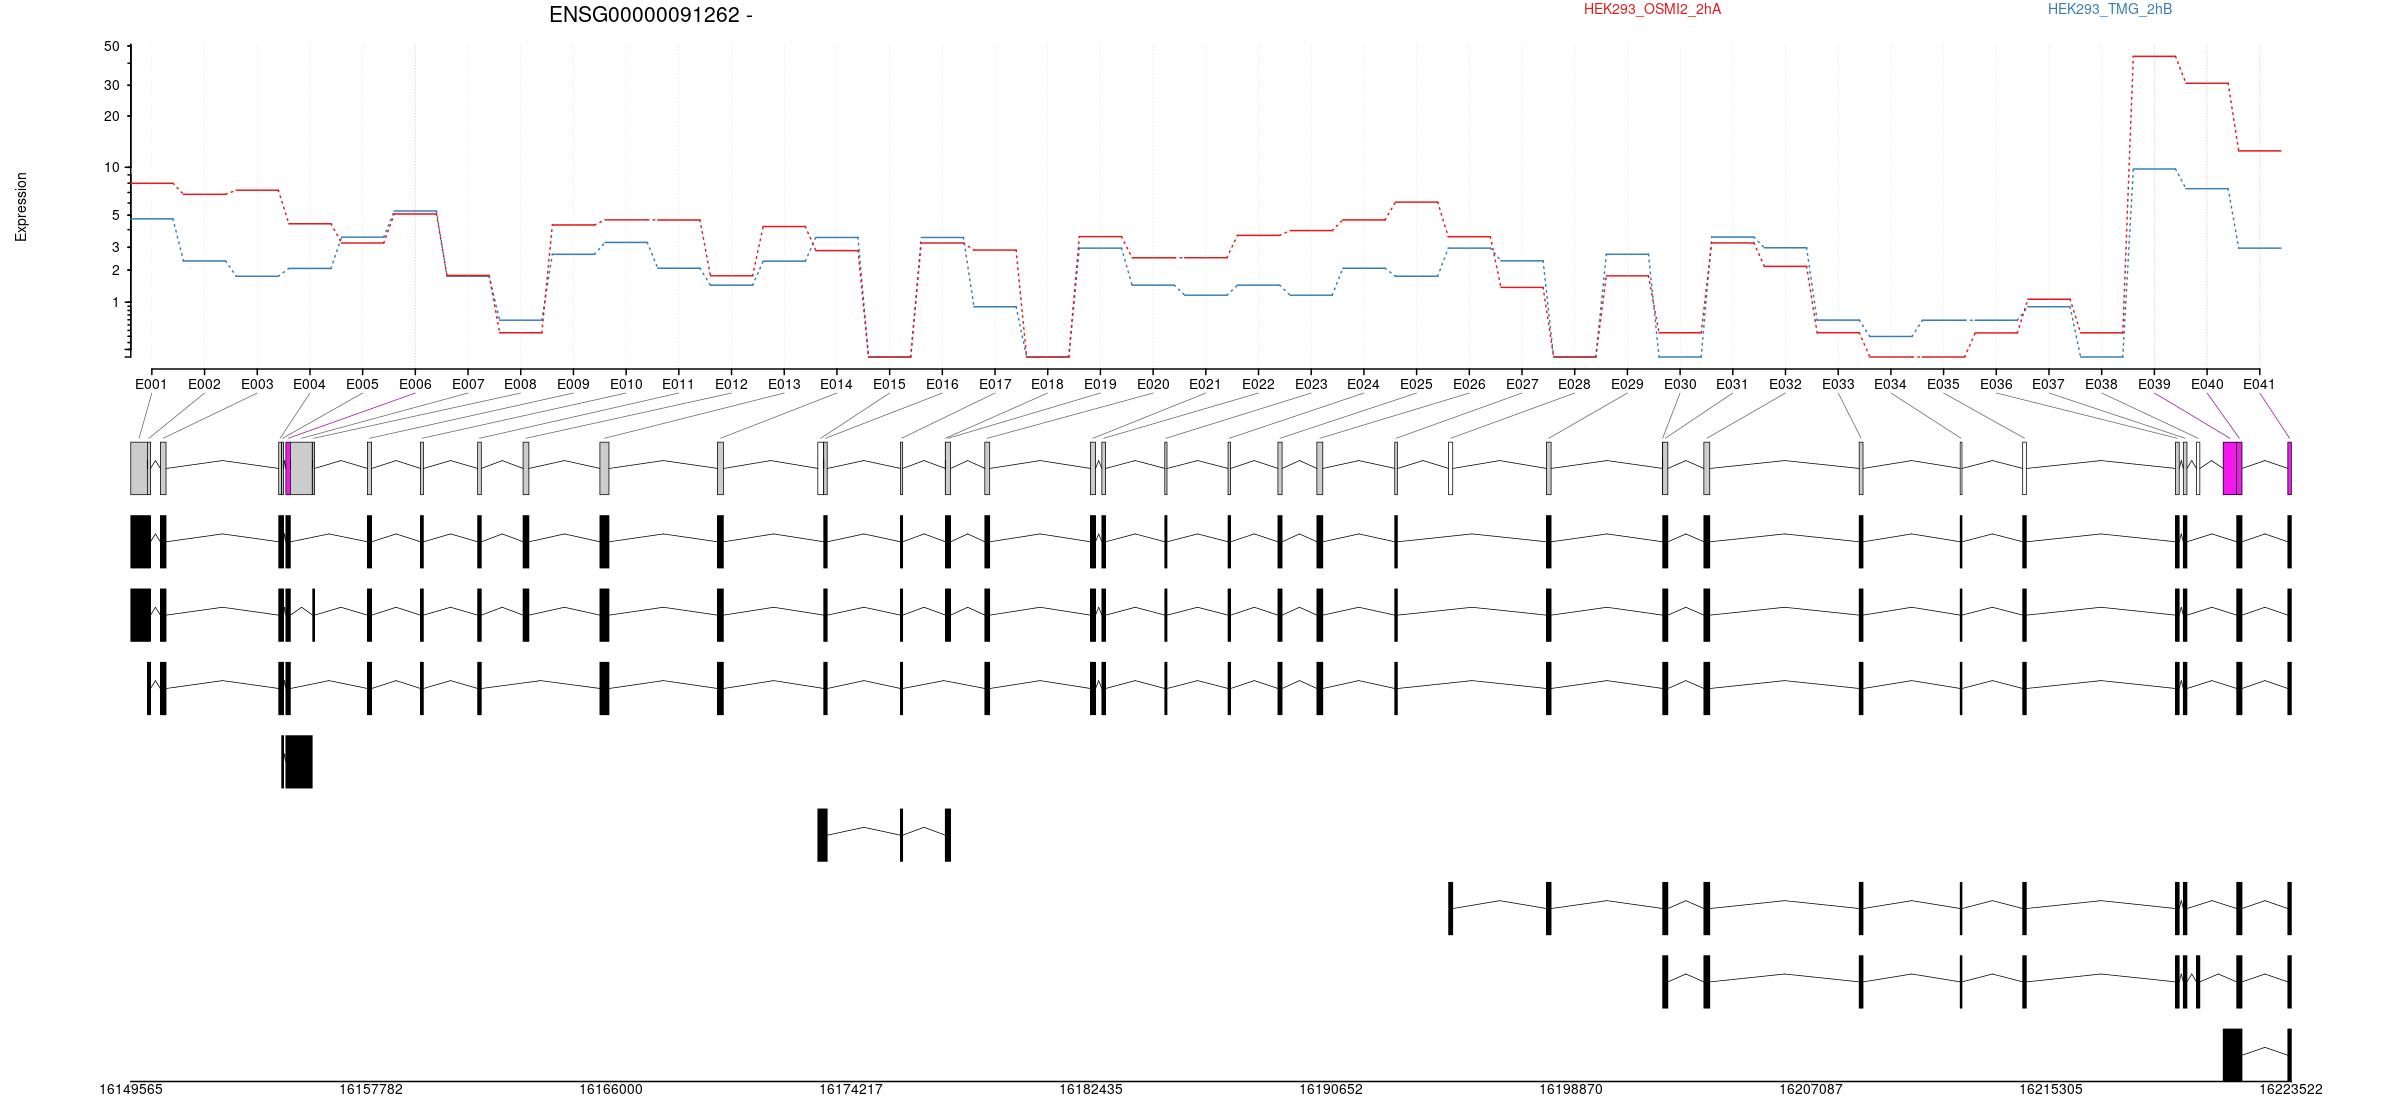Screen dimensions: 2400x1110
Task: Click exon label E001
Action: (151, 384)
